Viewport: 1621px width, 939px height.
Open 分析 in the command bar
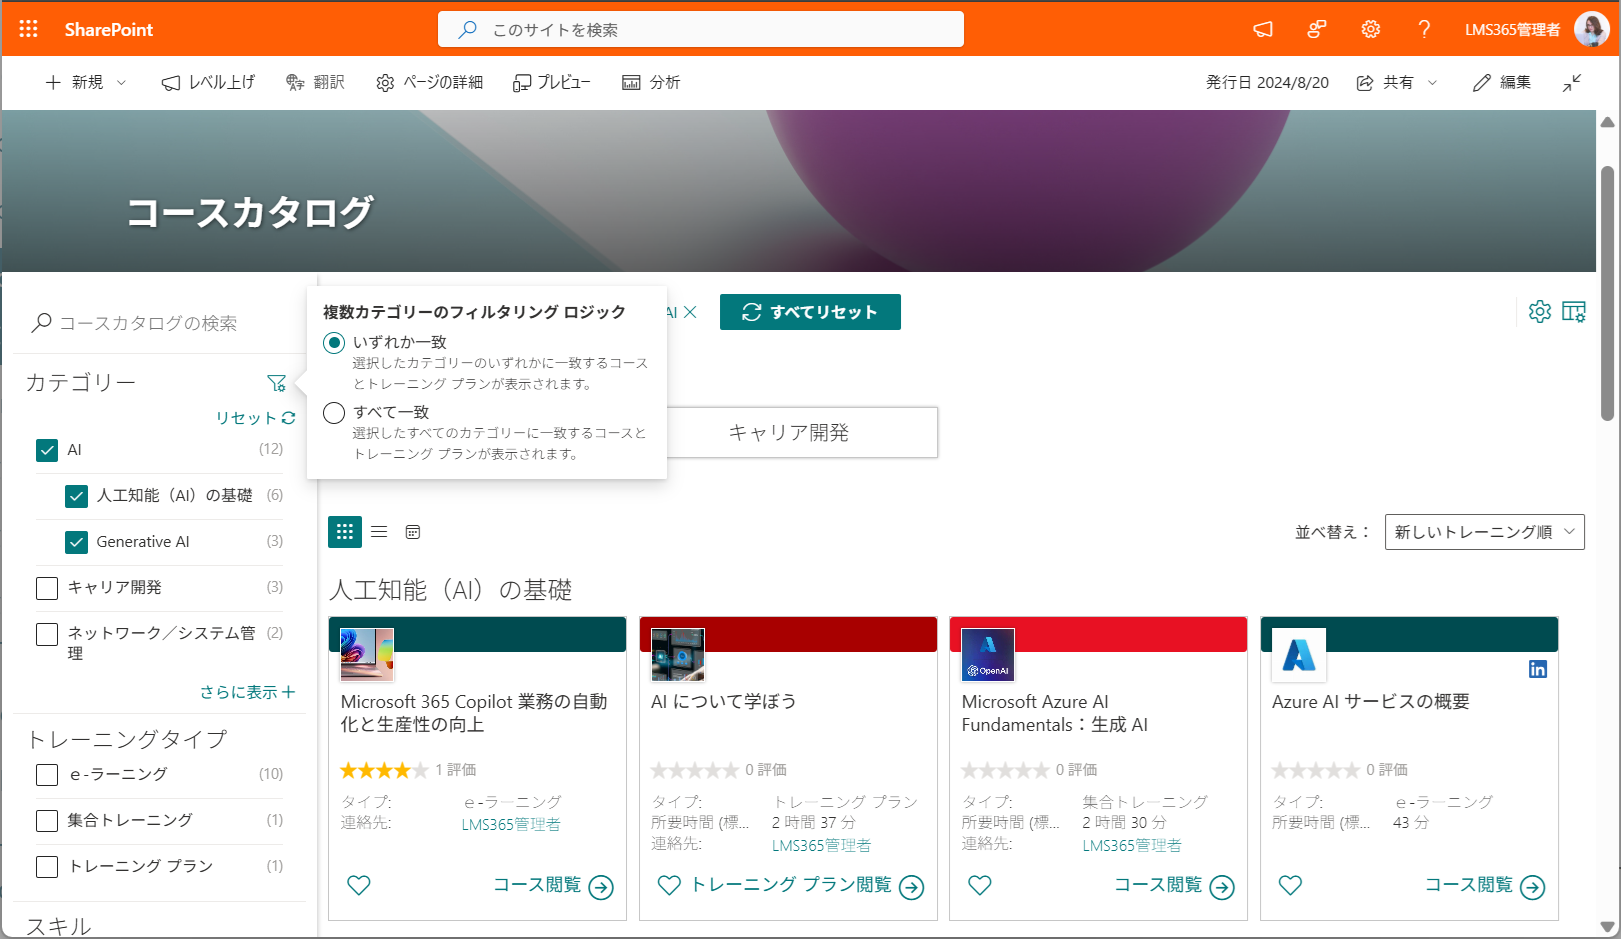(x=651, y=83)
